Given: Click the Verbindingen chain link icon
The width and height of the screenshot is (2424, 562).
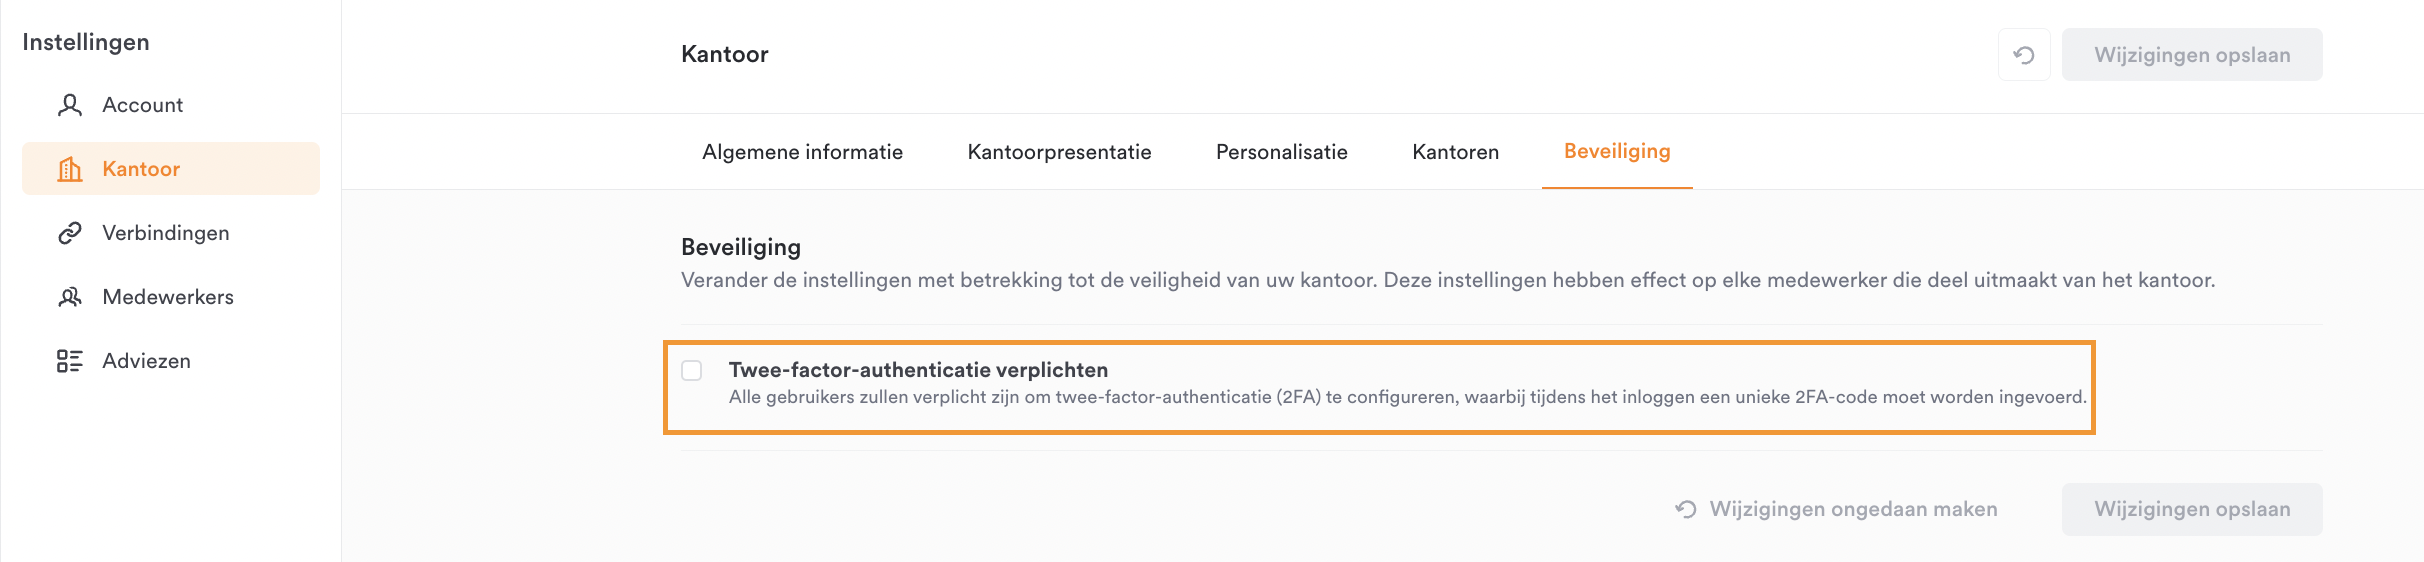Looking at the screenshot, I should (70, 233).
